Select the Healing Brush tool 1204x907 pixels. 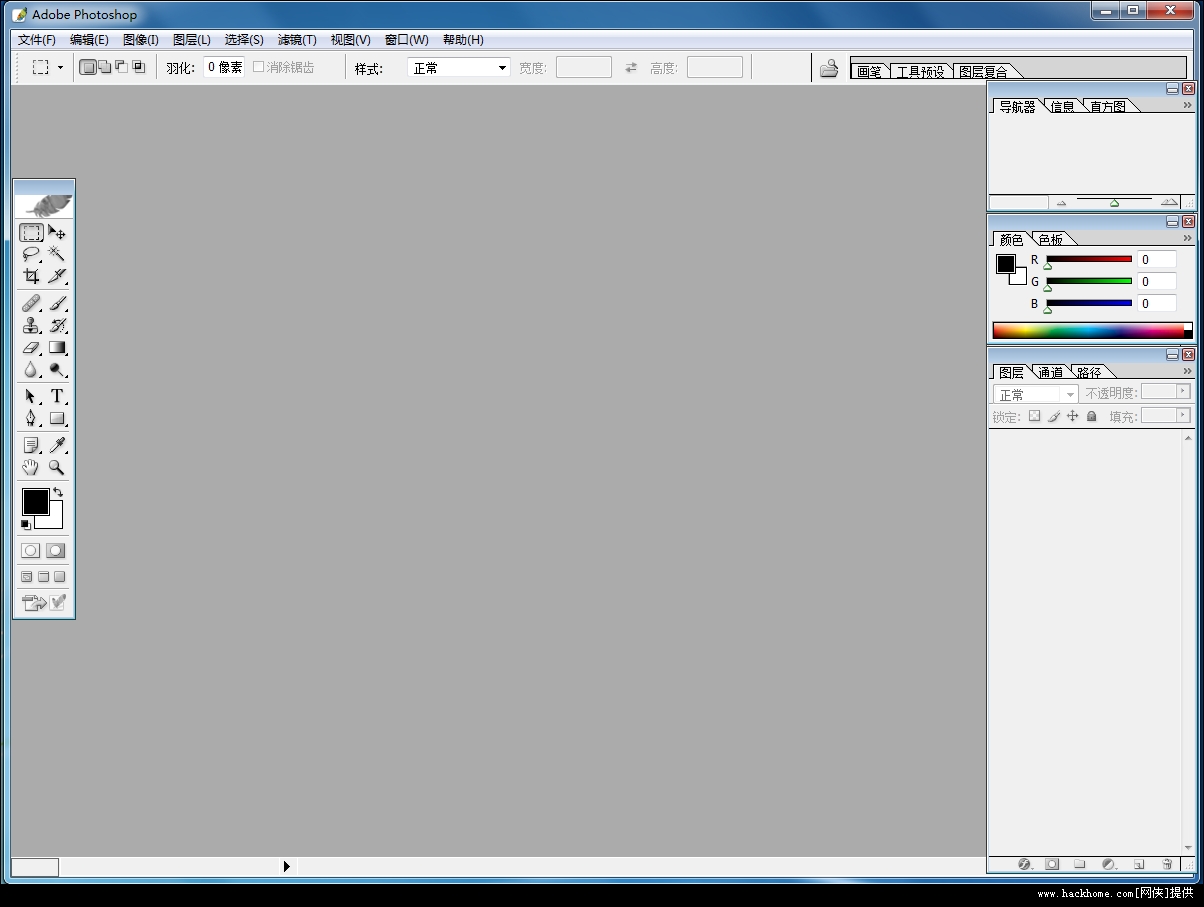coord(32,303)
